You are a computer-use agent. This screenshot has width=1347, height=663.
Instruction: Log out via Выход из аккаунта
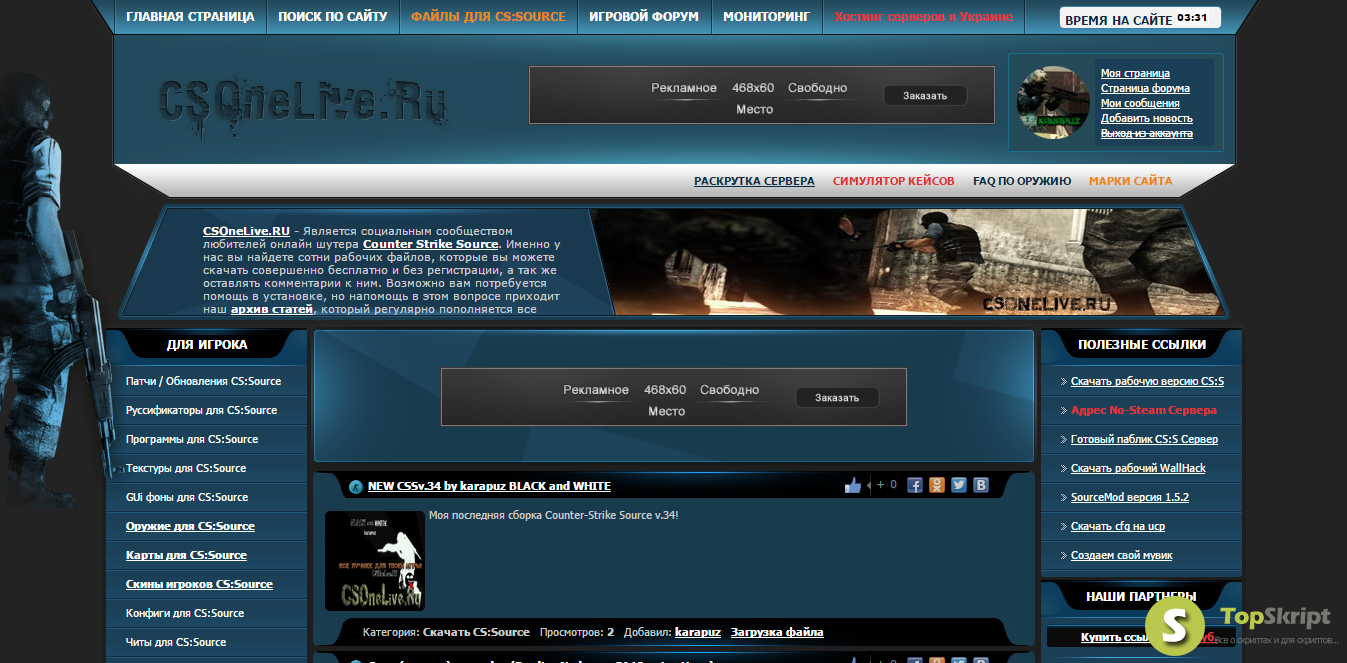point(1147,133)
